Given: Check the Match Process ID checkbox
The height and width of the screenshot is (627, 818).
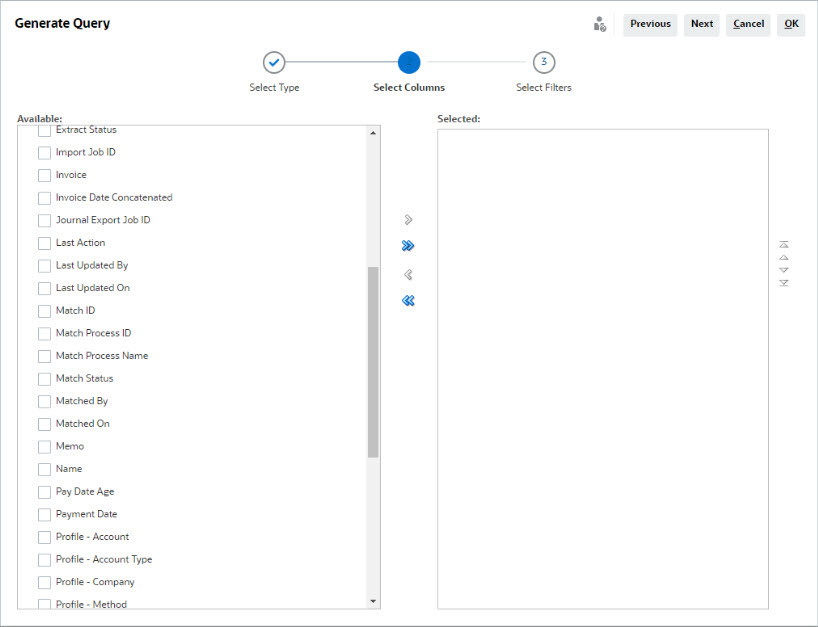Looking at the screenshot, I should [44, 334].
